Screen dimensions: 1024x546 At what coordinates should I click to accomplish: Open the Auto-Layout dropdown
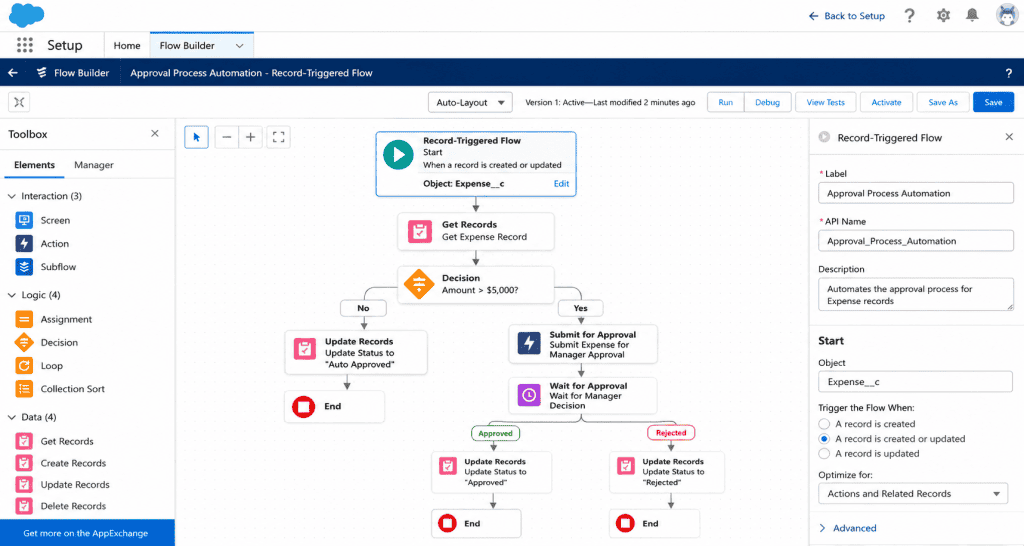click(470, 103)
